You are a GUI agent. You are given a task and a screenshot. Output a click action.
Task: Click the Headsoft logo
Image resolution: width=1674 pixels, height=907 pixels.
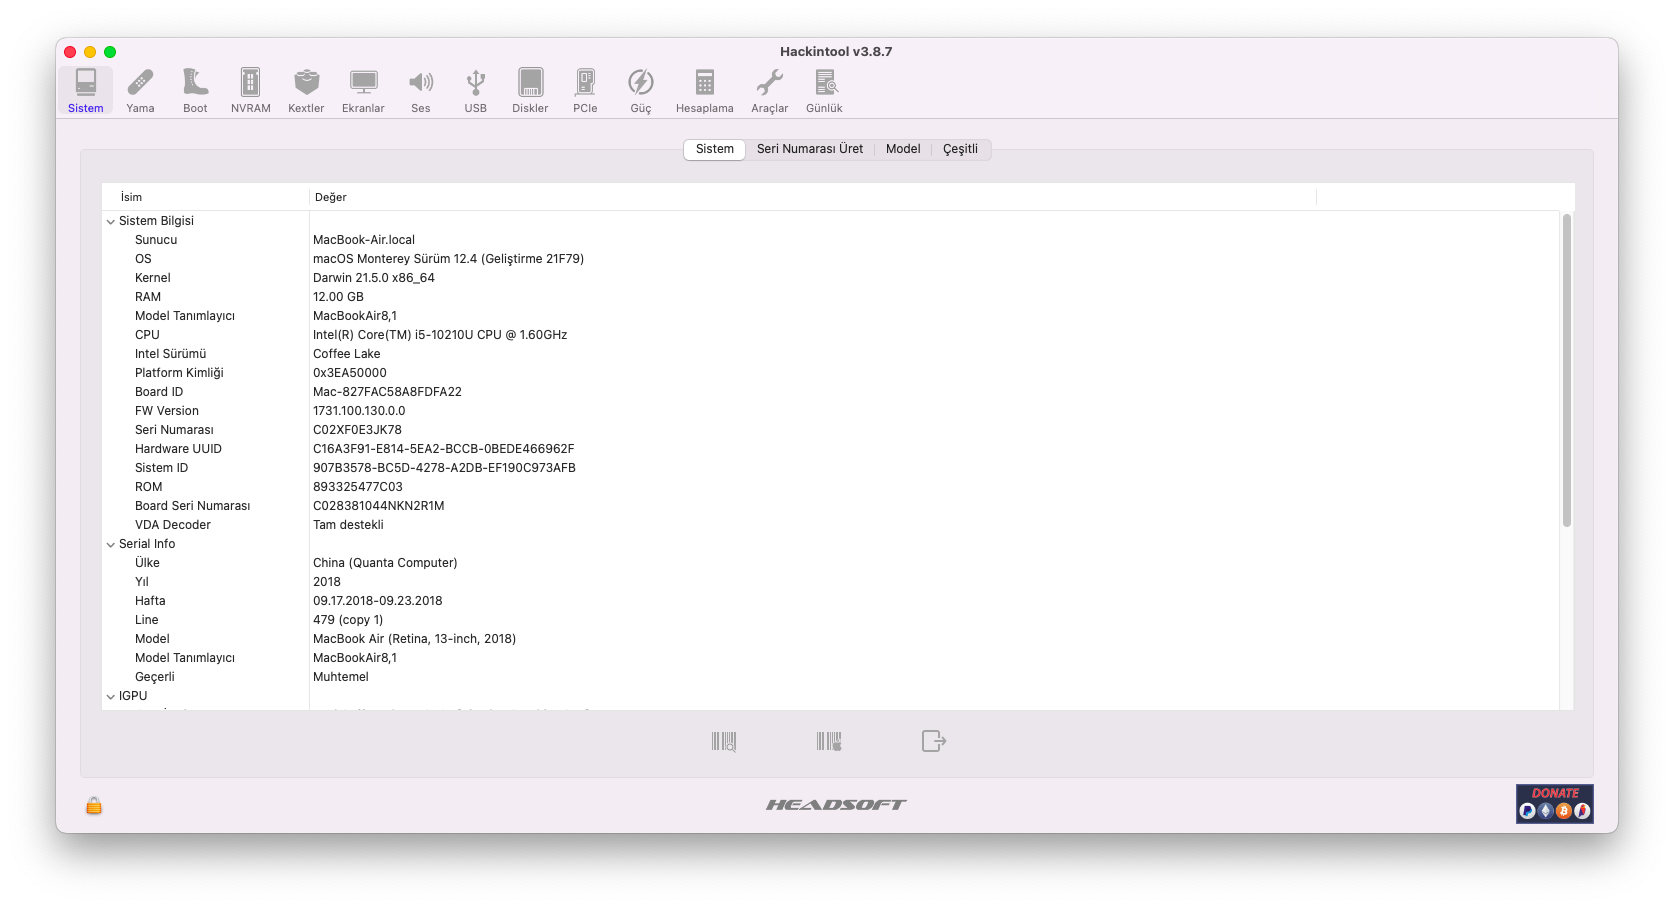(x=836, y=805)
